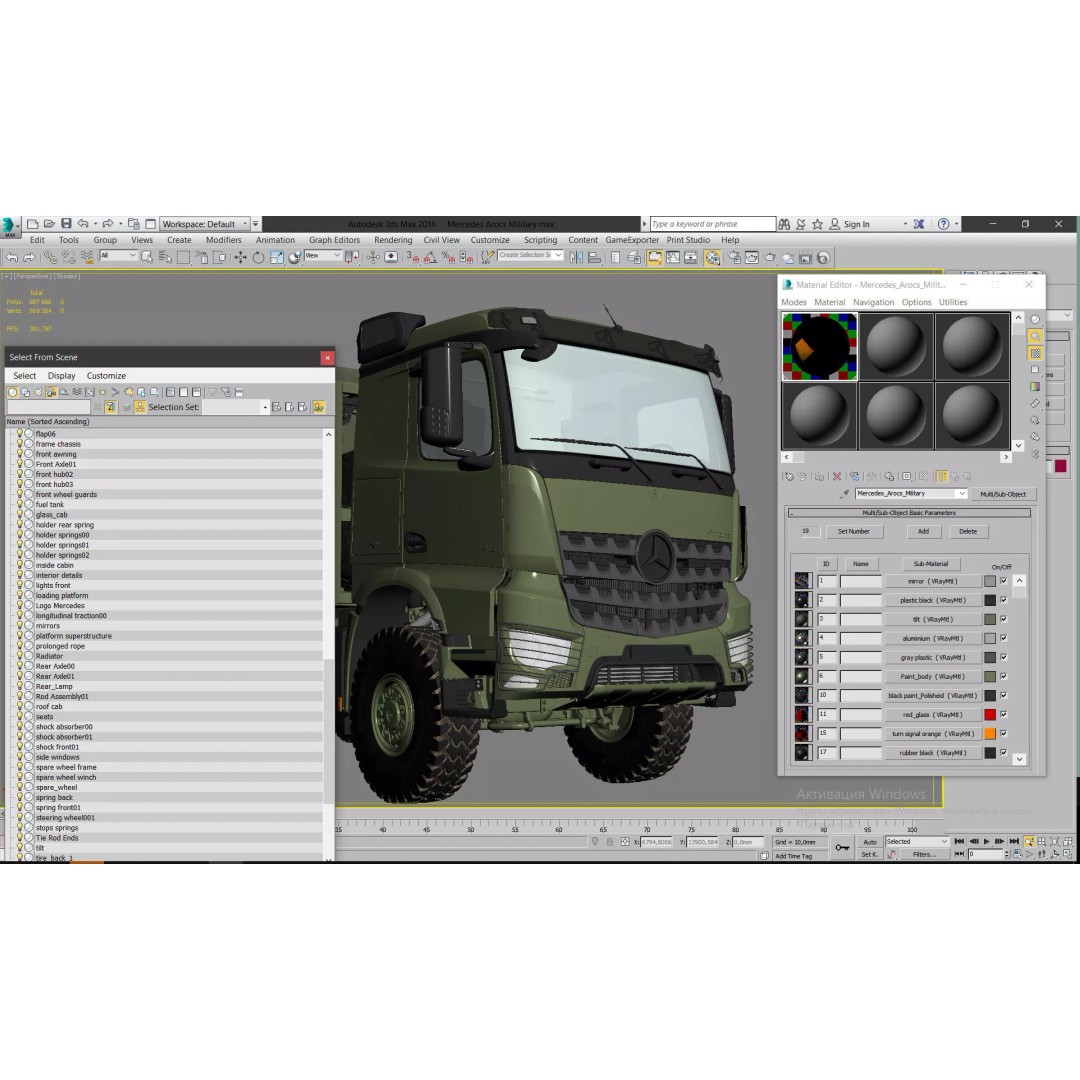Click the Multi/Sub-Object type button
The image size is (1080, 1080).
click(1003, 494)
